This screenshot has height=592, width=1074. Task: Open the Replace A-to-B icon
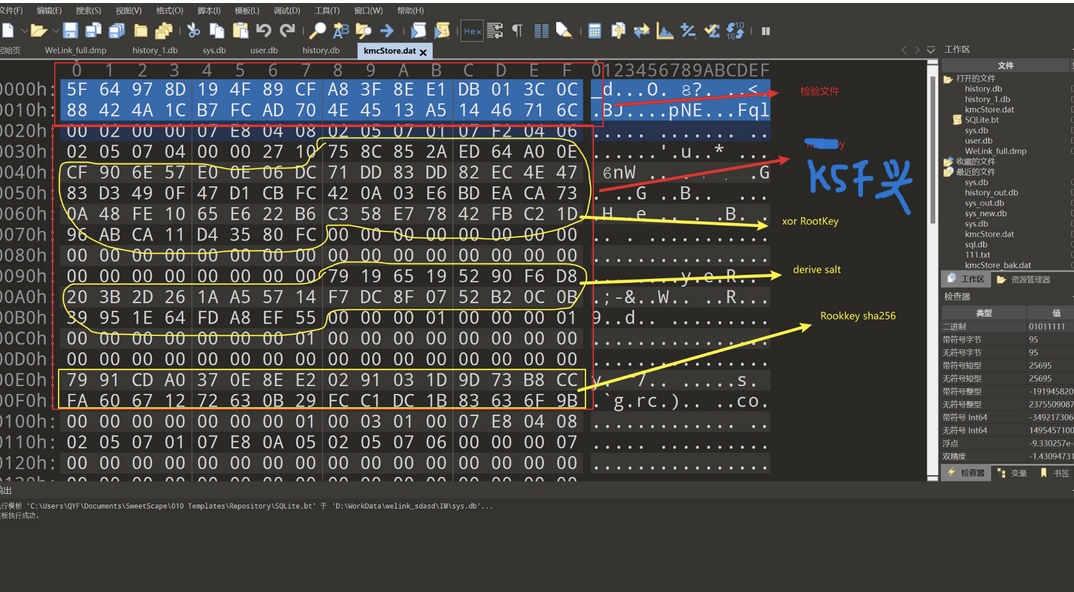coord(341,30)
